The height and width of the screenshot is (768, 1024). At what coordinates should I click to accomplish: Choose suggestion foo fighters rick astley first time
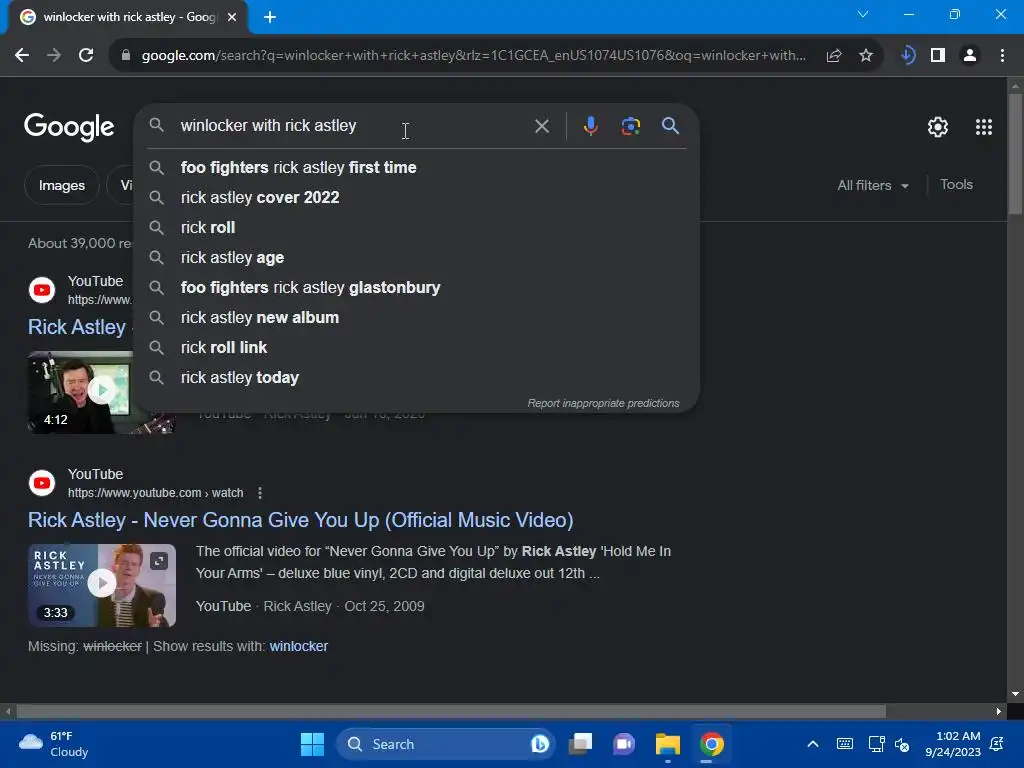417,168
